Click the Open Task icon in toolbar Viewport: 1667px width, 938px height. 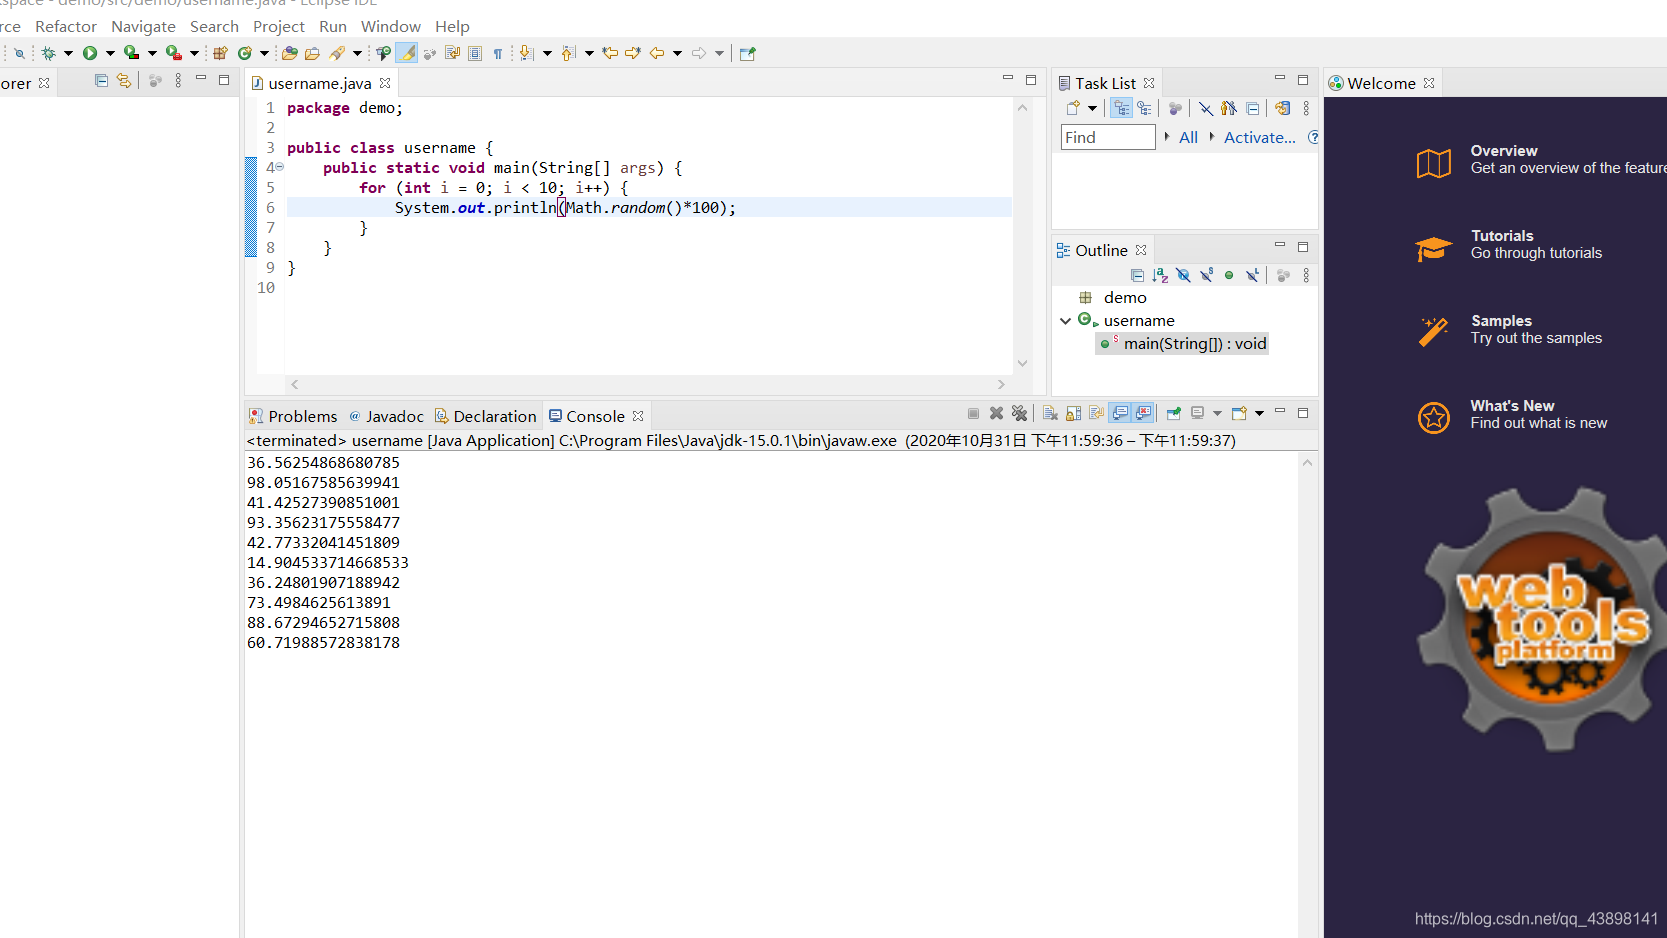[x=312, y=53]
